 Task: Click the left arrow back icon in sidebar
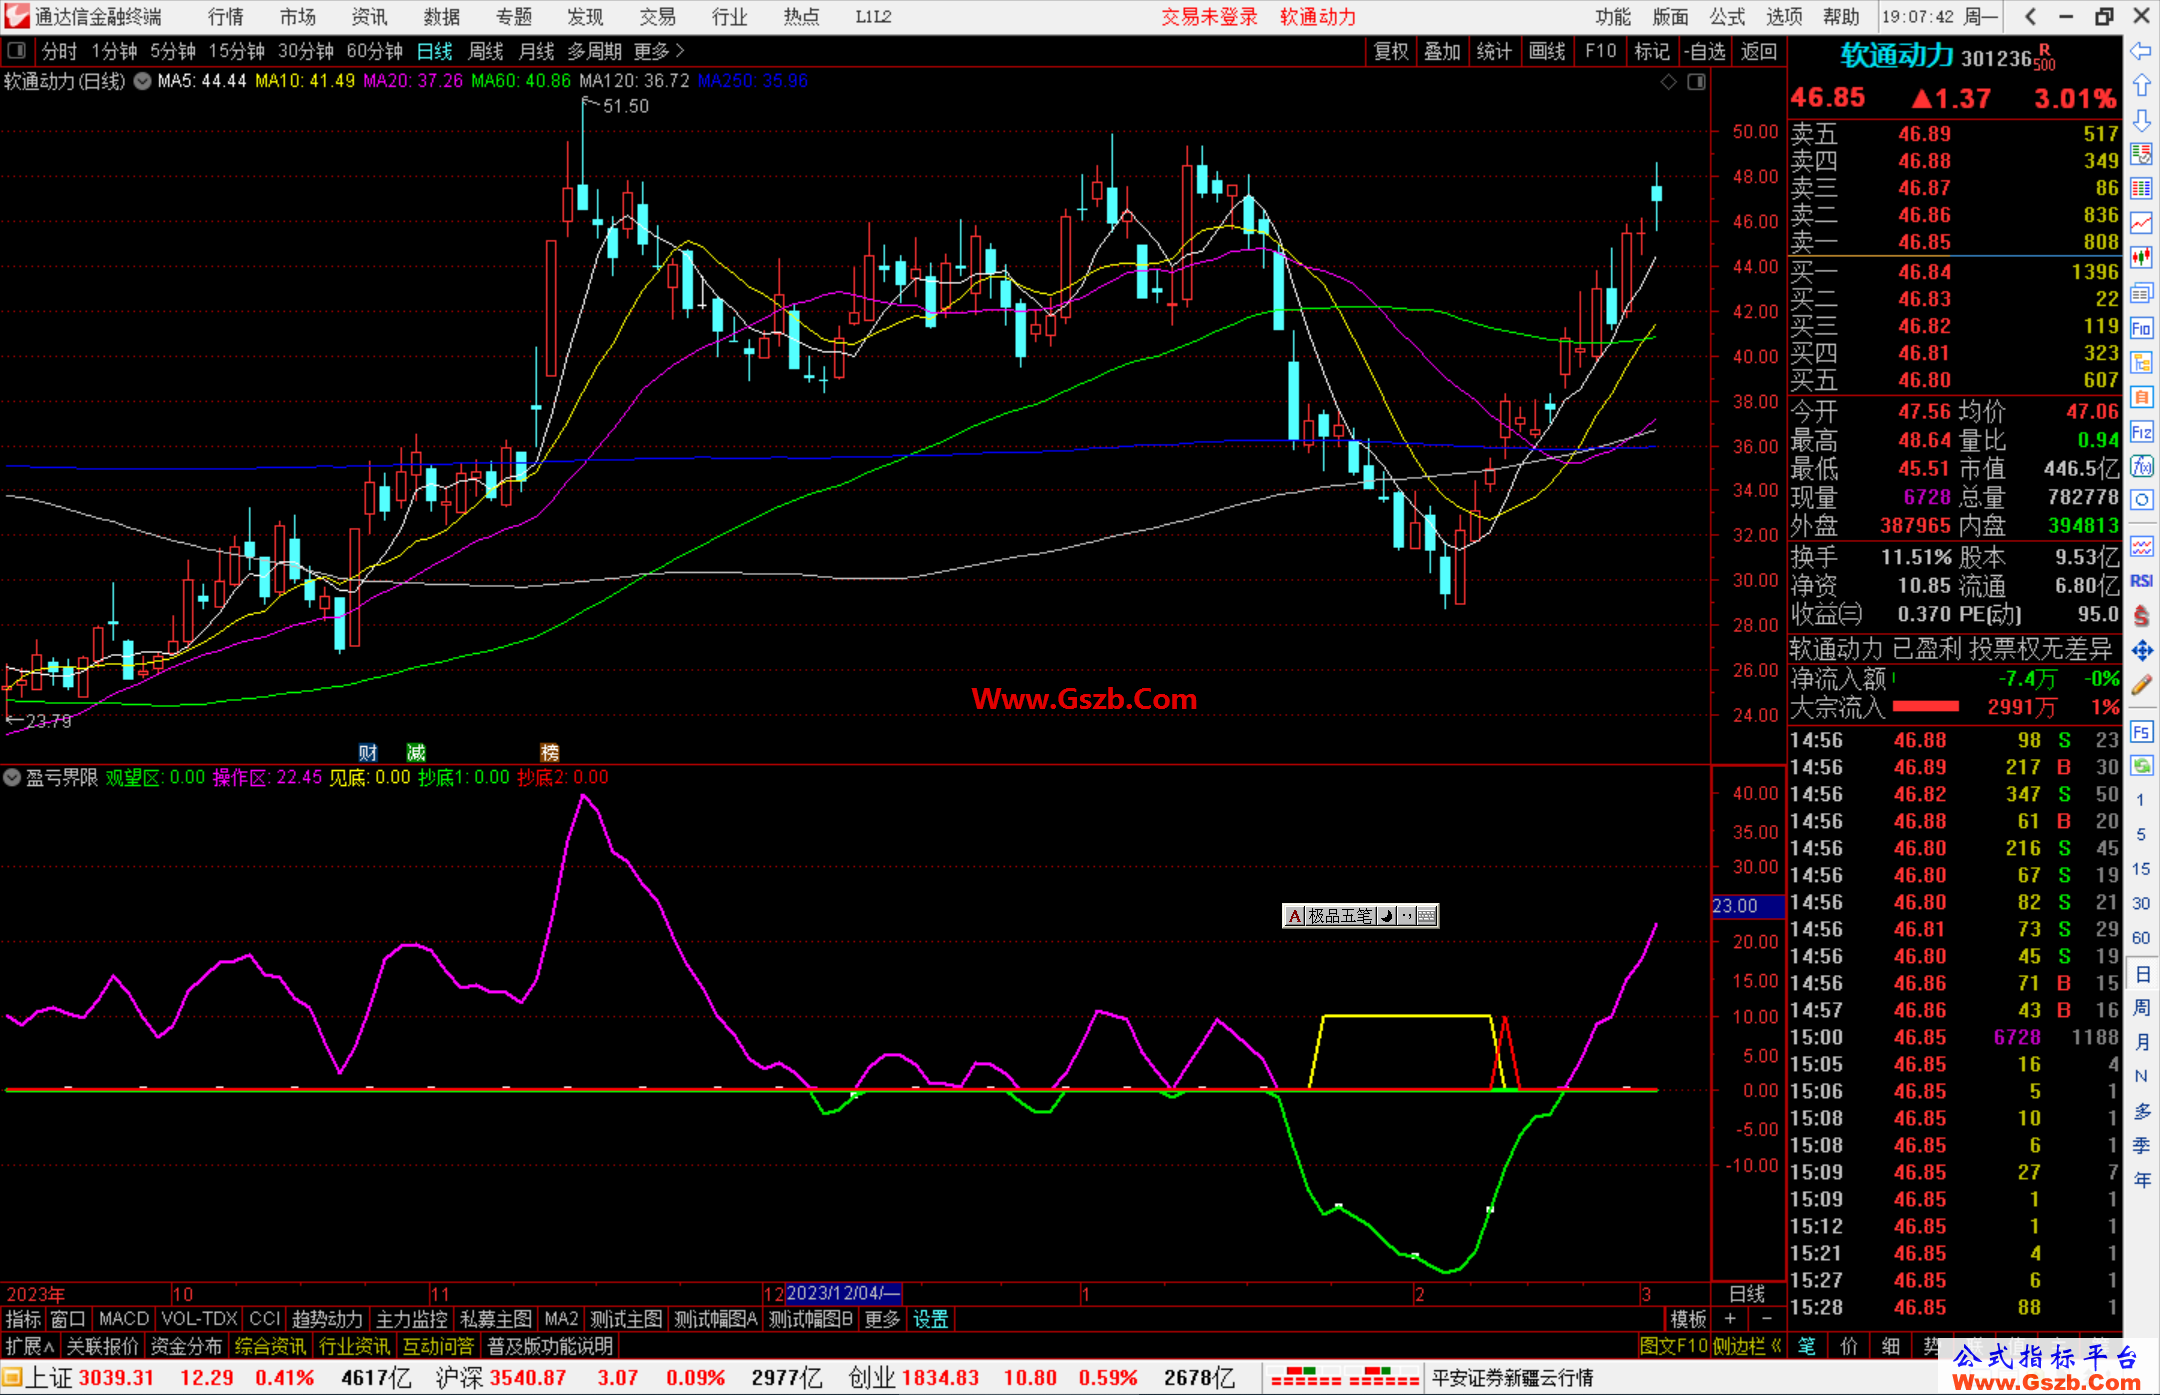(x=2141, y=51)
